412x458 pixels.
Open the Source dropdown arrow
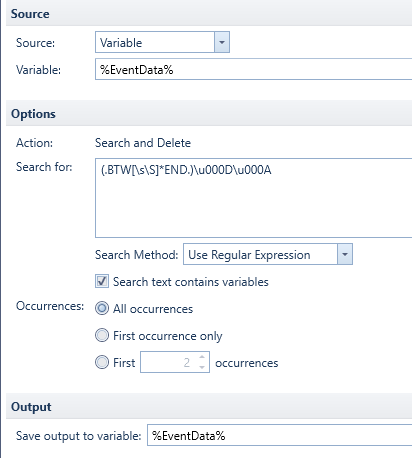(222, 42)
